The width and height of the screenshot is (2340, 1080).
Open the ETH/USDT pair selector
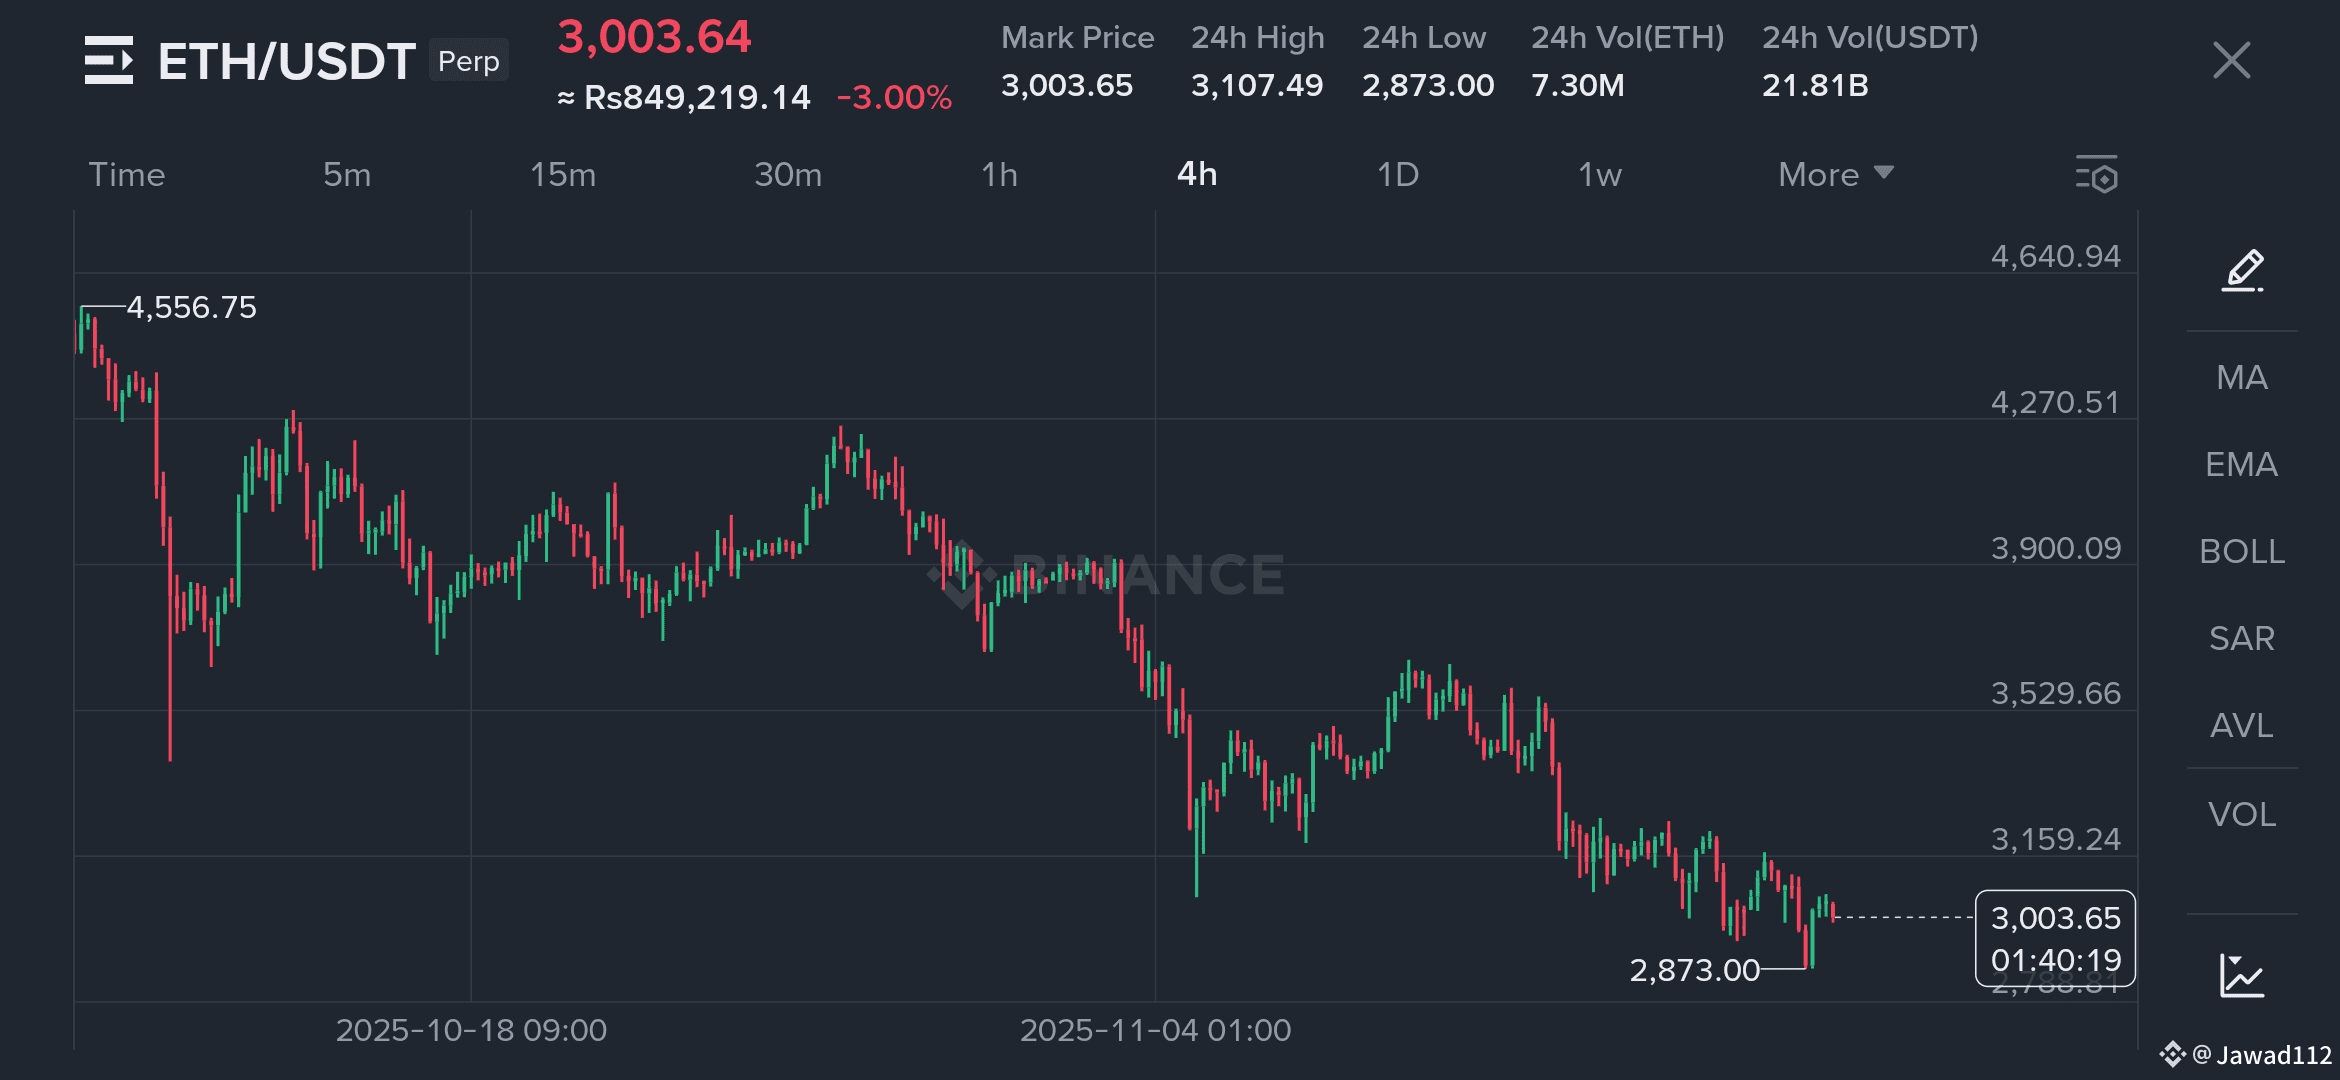point(286,62)
